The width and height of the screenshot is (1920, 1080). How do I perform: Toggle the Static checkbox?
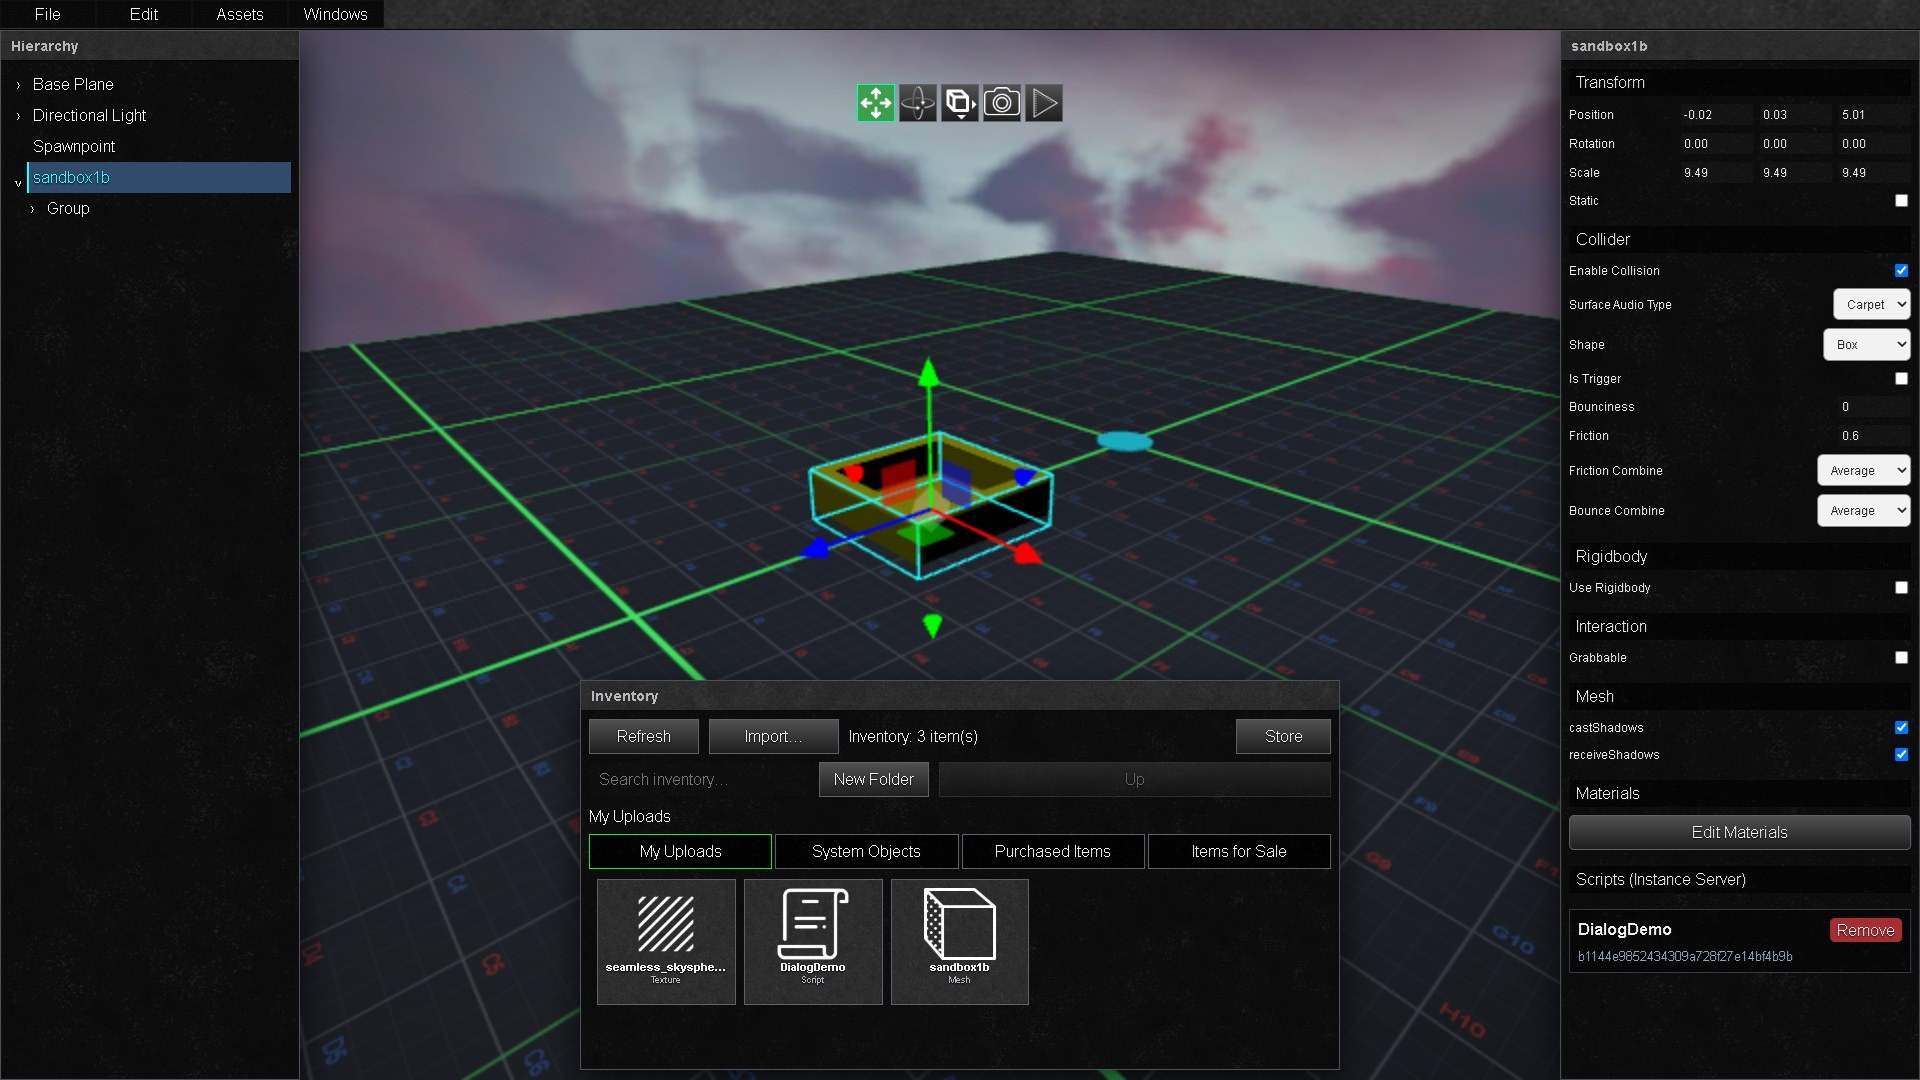coord(1901,201)
